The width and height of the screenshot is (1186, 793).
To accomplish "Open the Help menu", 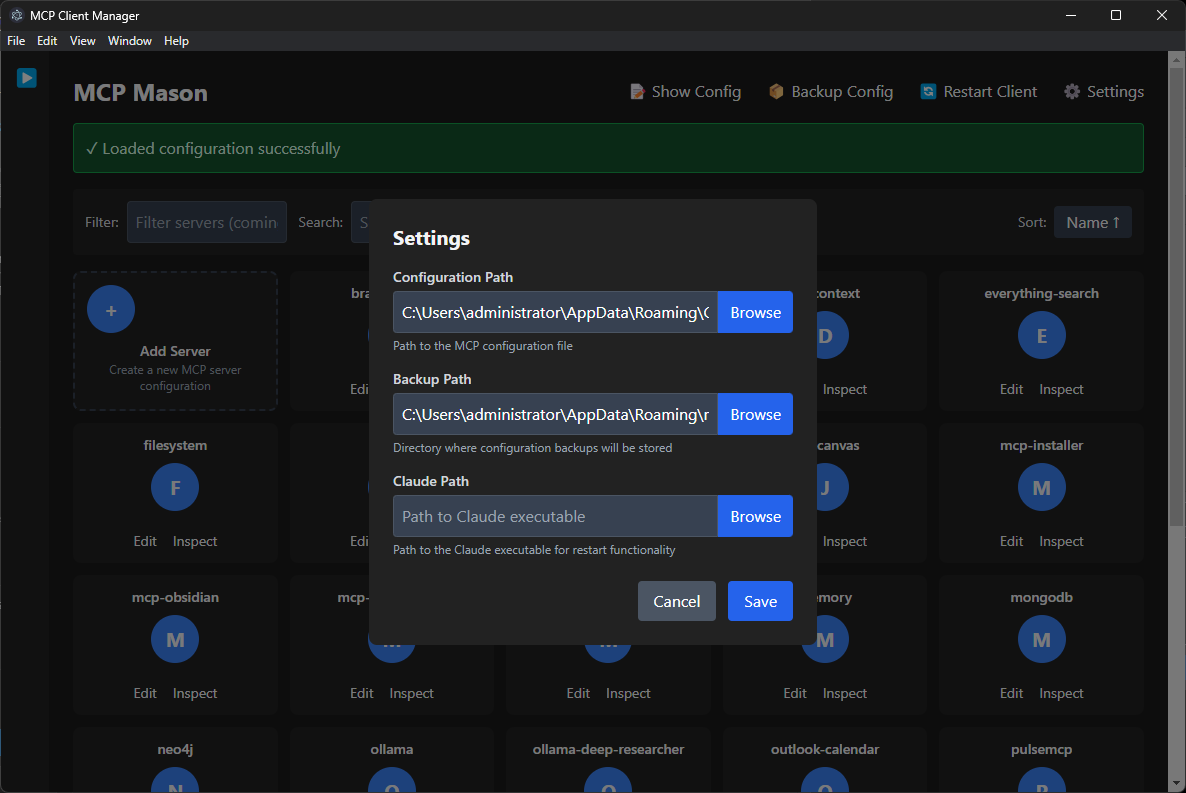I will tap(176, 41).
